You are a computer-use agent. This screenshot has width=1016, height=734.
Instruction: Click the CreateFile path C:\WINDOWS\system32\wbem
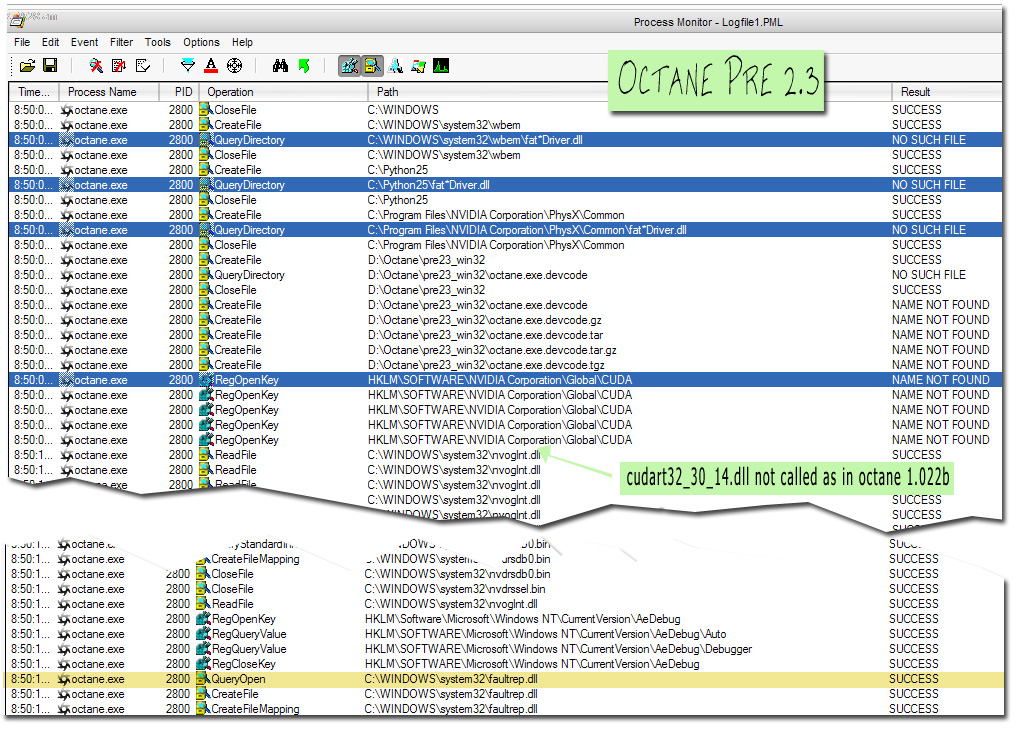click(x=444, y=125)
